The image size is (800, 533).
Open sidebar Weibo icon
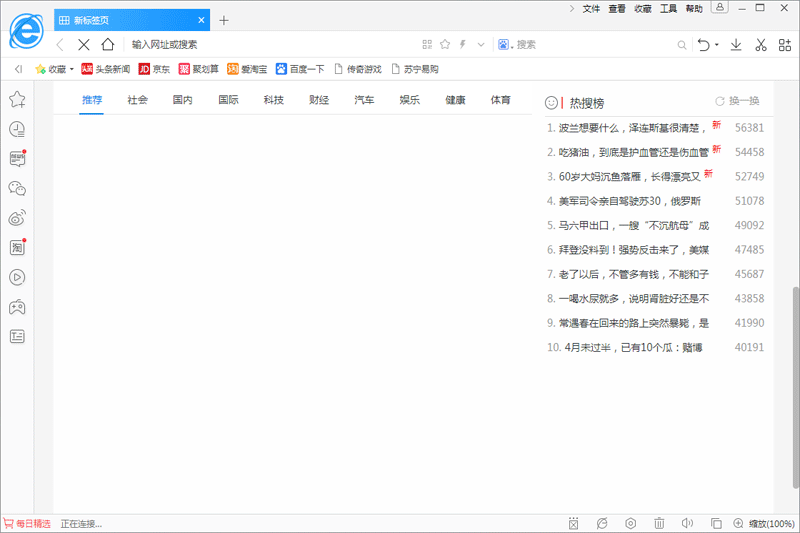17,218
